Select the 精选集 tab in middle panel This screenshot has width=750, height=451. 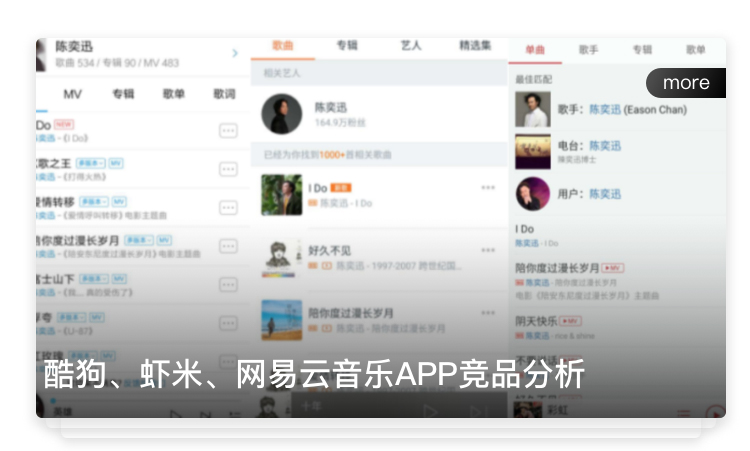click(x=475, y=45)
